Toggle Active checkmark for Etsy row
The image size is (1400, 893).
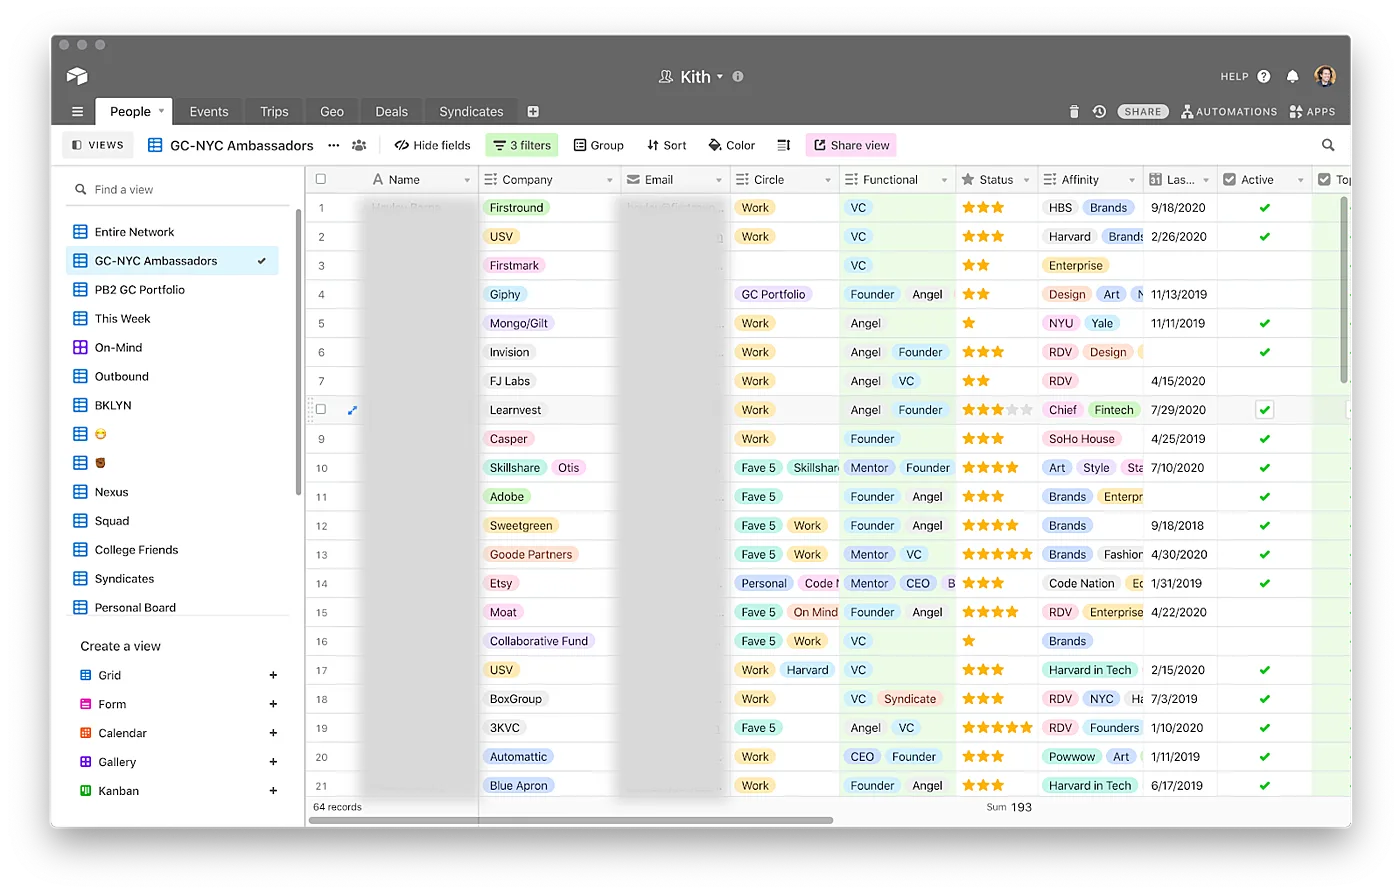(1265, 583)
